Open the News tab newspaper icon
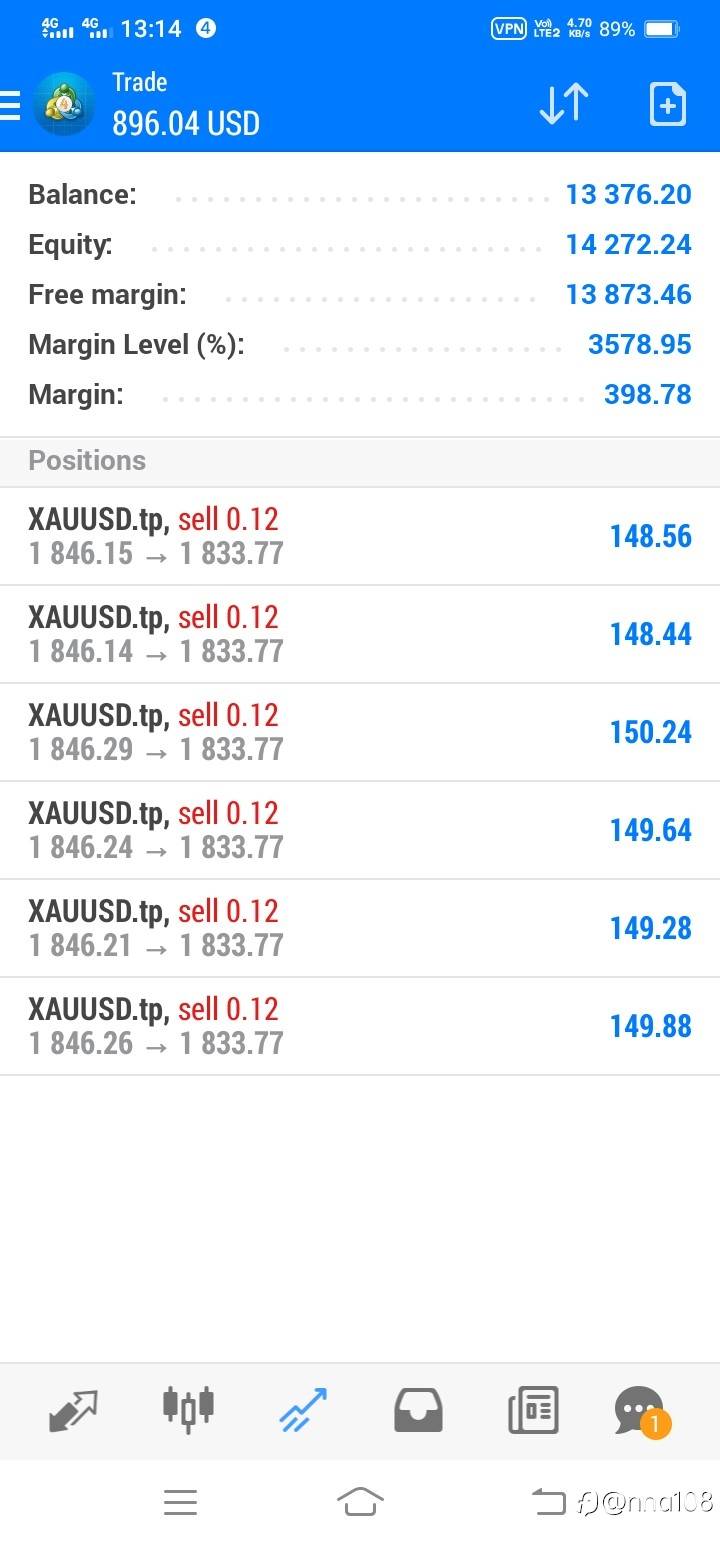720x1544 pixels. pyautogui.click(x=533, y=1410)
